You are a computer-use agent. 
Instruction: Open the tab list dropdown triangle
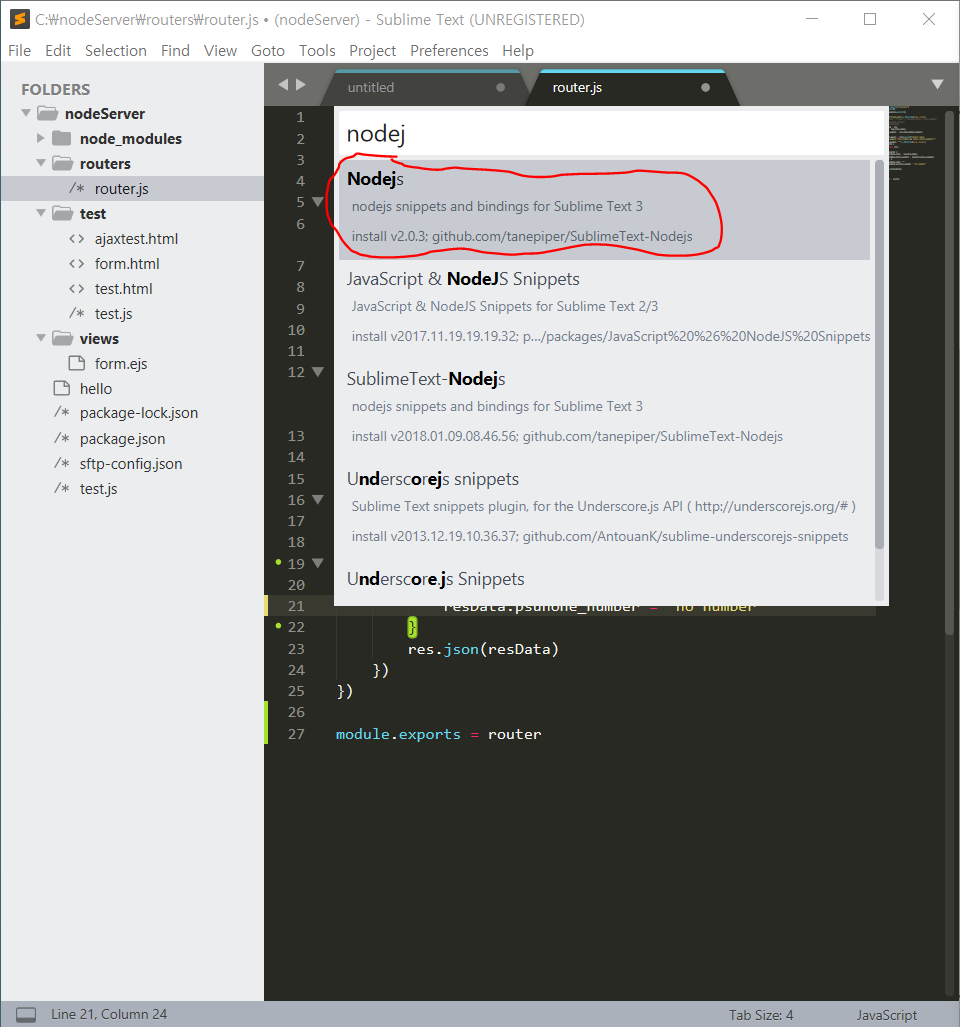pyautogui.click(x=937, y=84)
